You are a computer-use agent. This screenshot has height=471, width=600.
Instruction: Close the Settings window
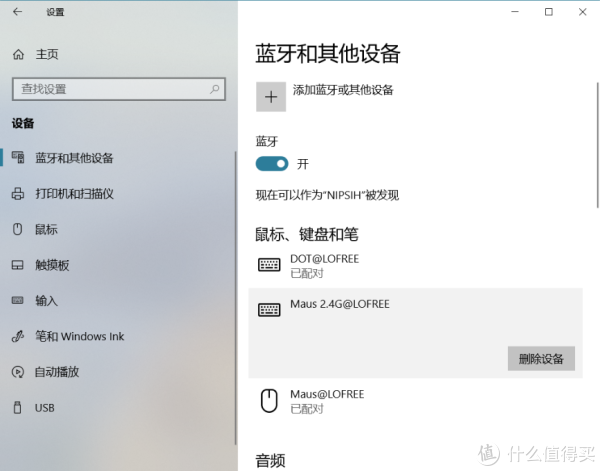pyautogui.click(x=582, y=12)
